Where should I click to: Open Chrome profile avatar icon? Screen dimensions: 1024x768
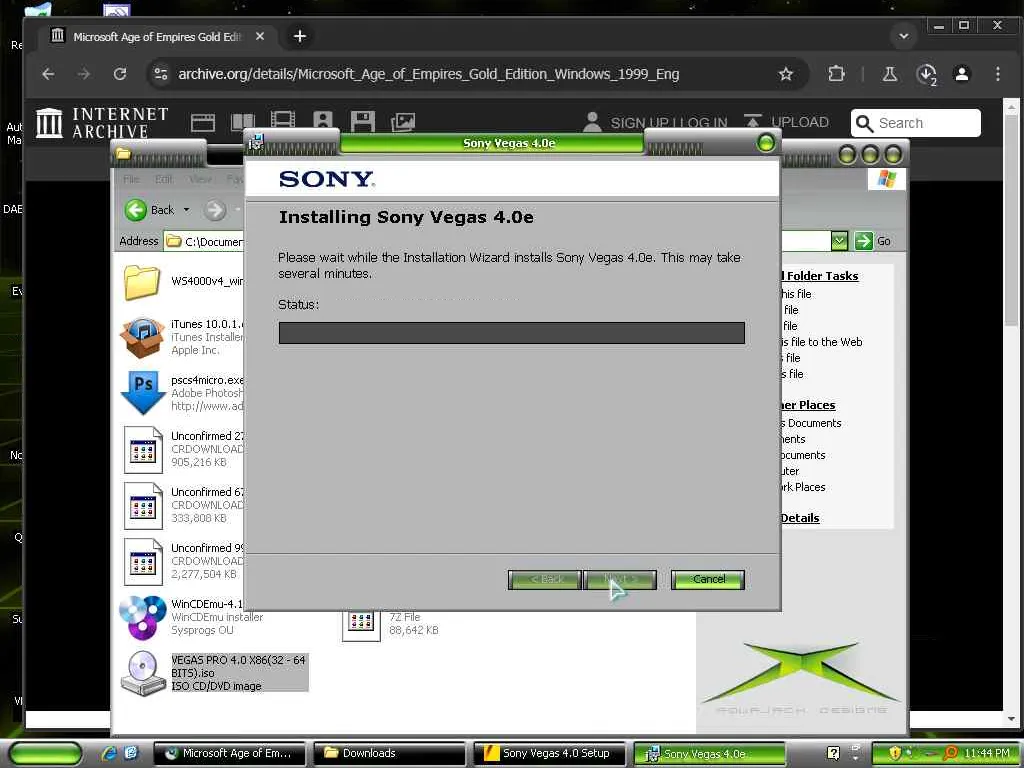pyautogui.click(x=962, y=74)
